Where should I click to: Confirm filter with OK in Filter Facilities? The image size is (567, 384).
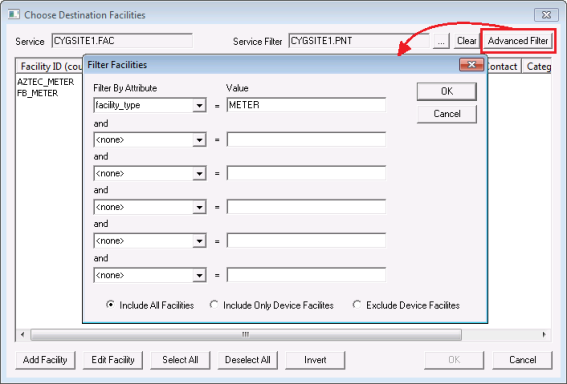[x=447, y=91]
